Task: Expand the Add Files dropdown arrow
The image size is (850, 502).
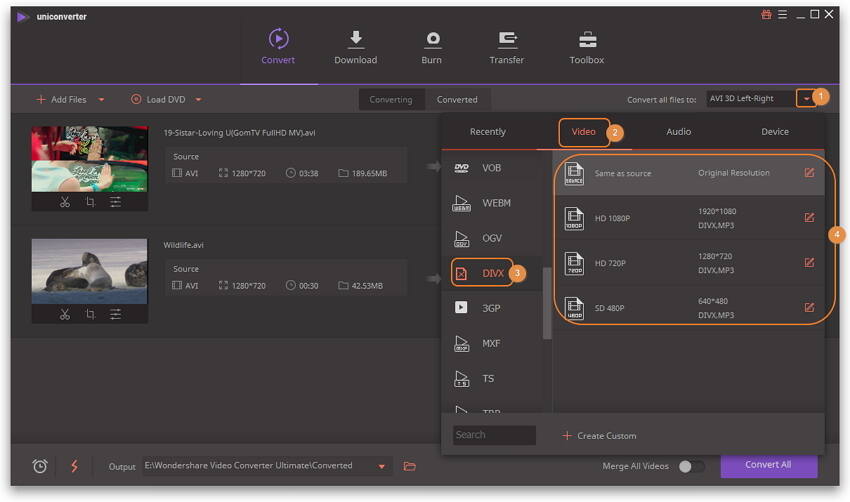Action: click(101, 100)
